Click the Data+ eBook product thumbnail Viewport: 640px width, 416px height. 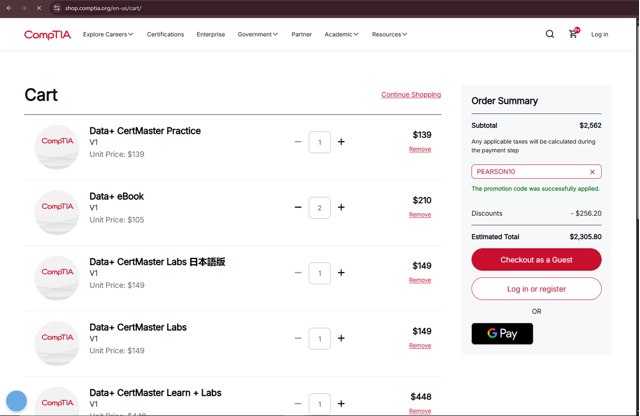(x=57, y=212)
